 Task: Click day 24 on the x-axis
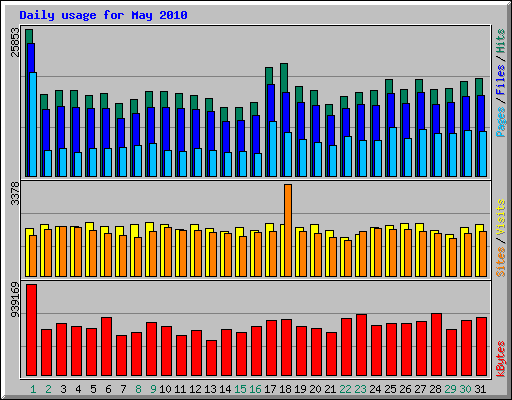pyautogui.click(x=375, y=389)
